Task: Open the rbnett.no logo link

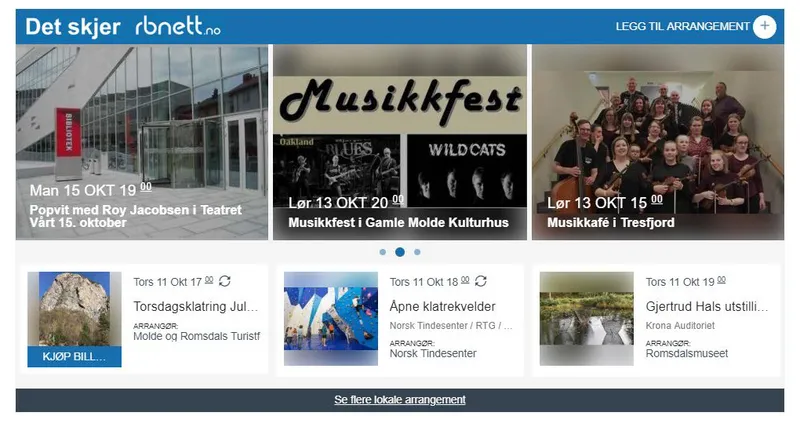Action: pos(178,27)
